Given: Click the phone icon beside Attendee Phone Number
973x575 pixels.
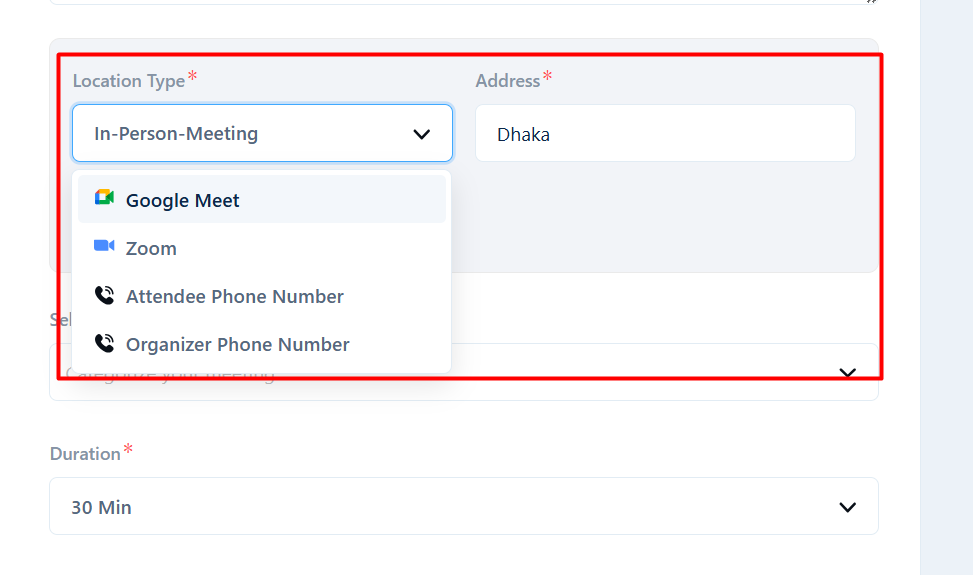Looking at the screenshot, I should 104,295.
